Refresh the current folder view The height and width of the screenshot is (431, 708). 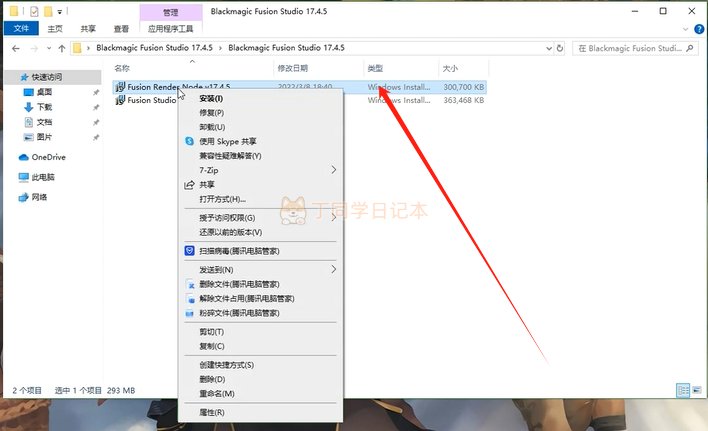(560, 48)
